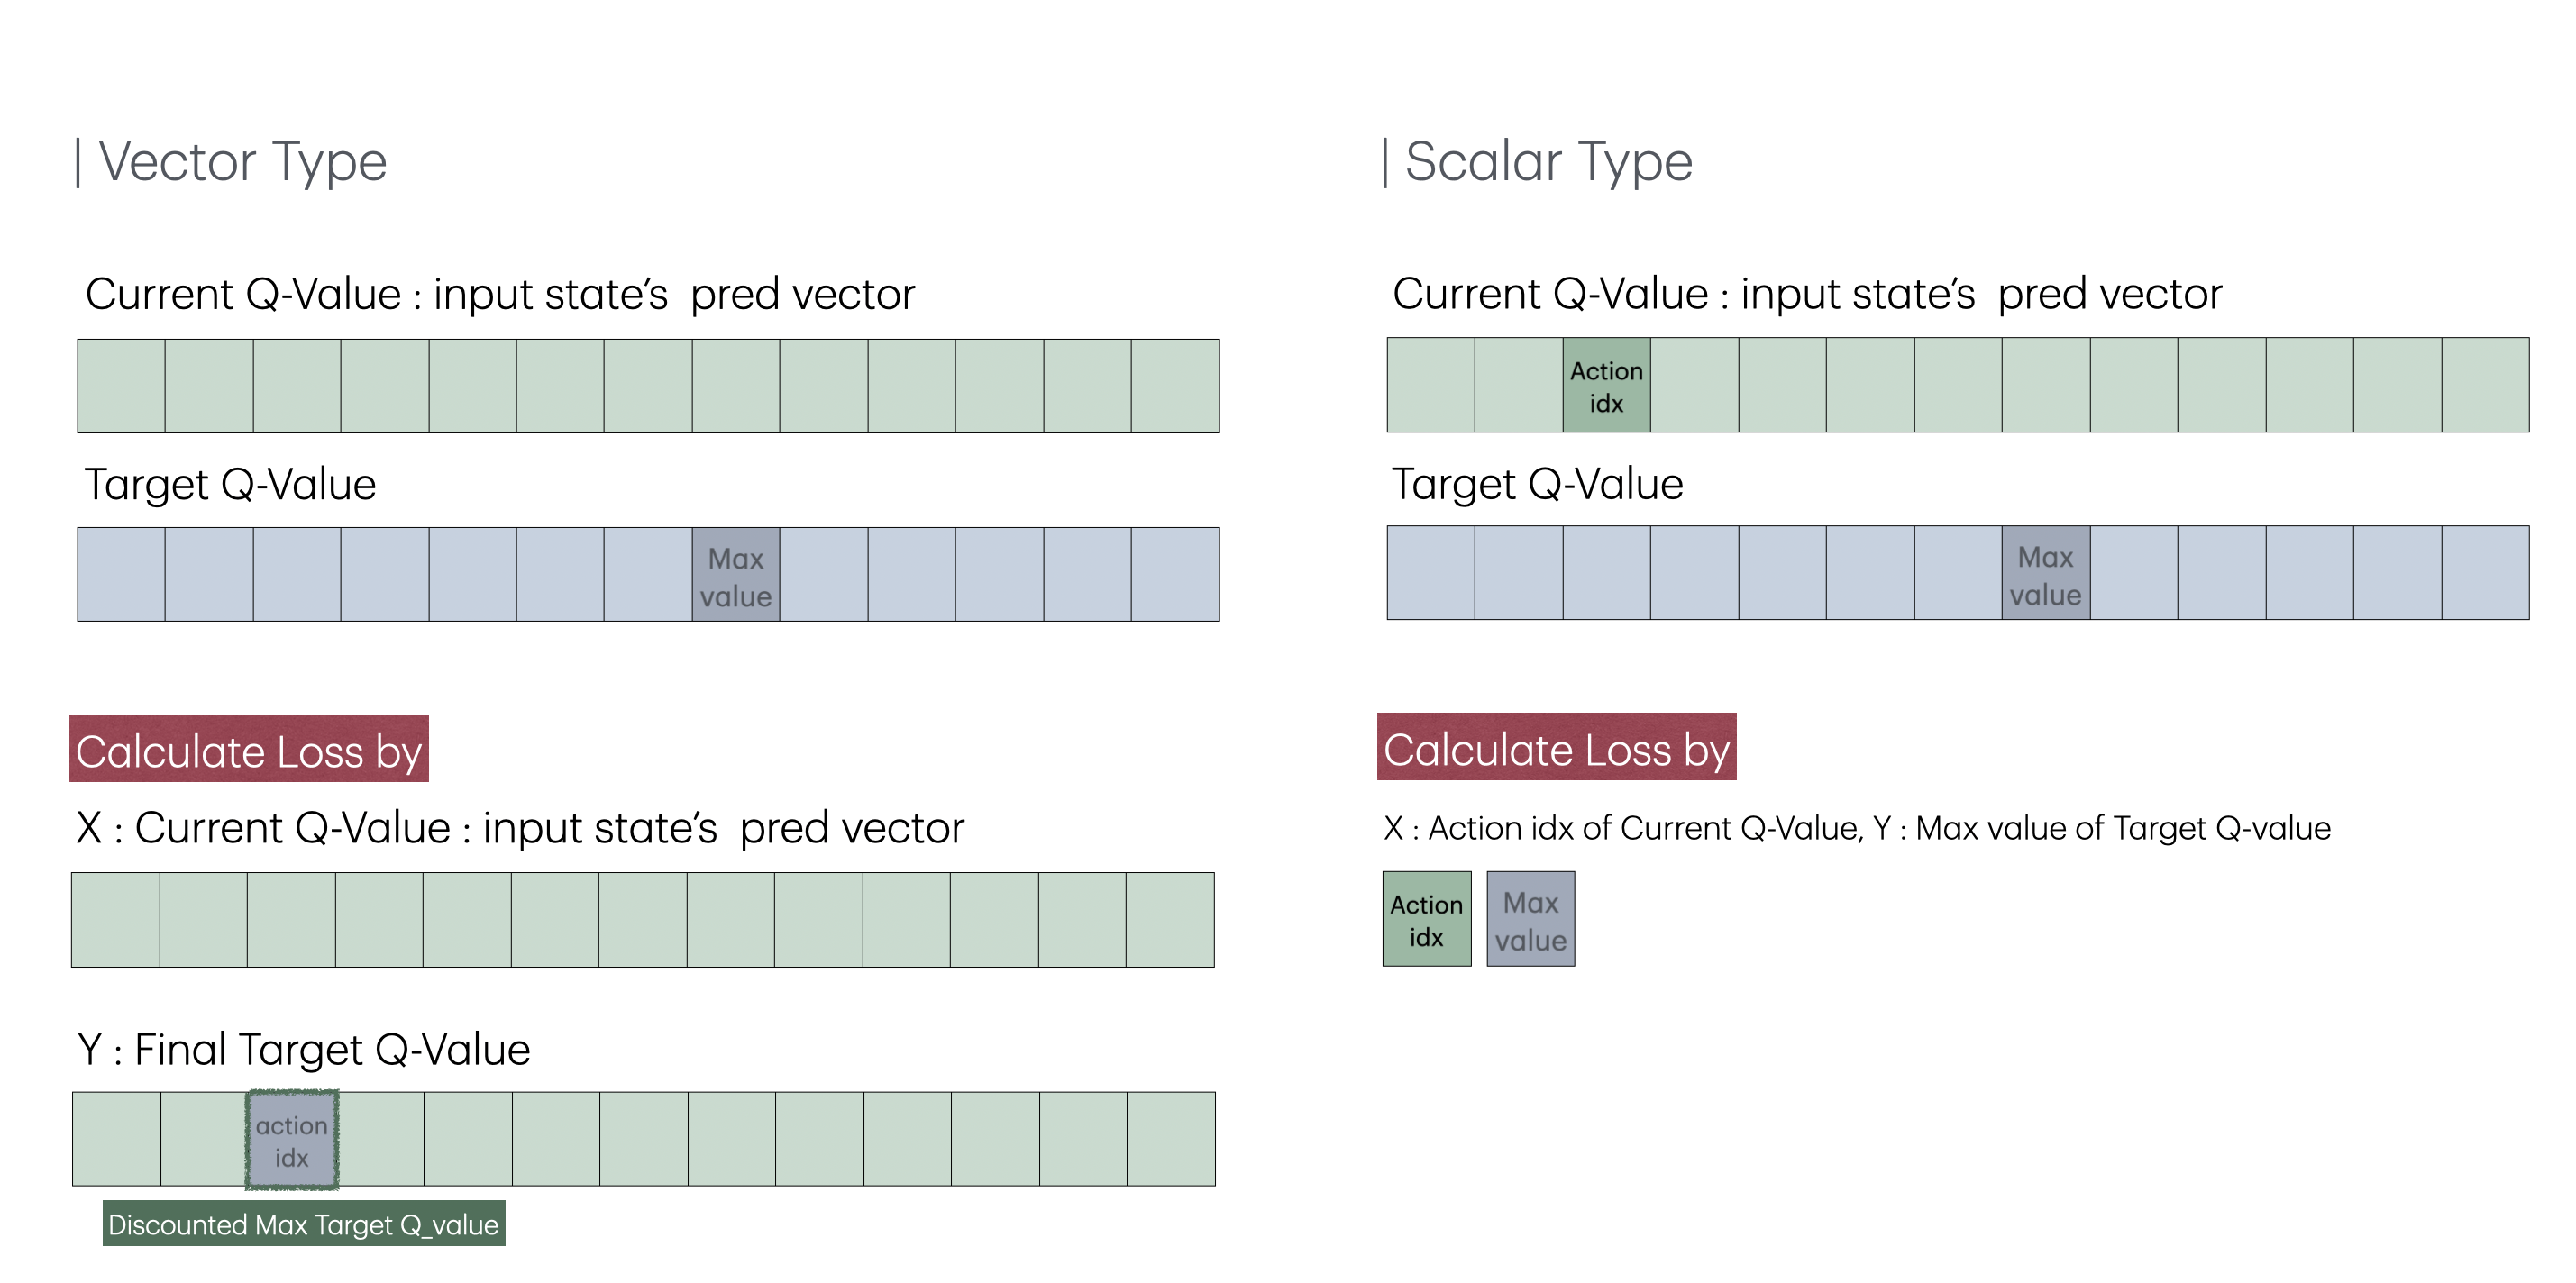Select the Max value cell in Scalar Target Q-Value row

point(2045,574)
